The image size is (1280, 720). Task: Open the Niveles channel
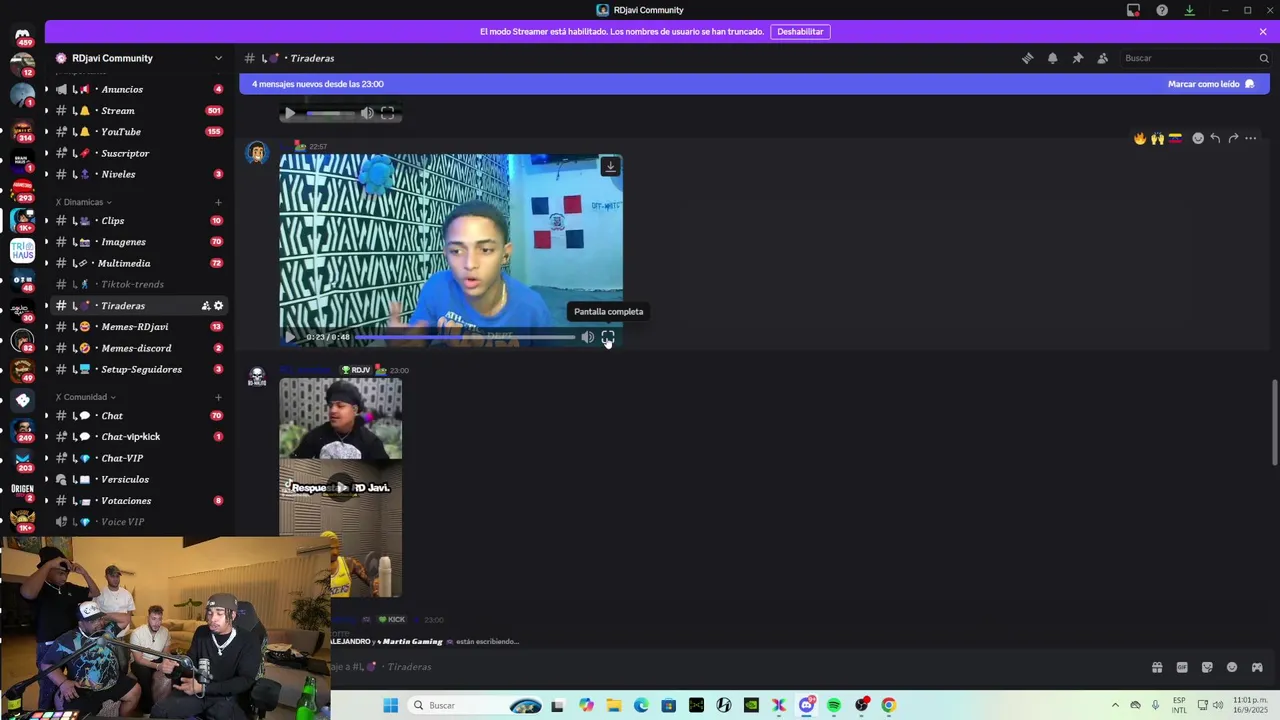118,174
